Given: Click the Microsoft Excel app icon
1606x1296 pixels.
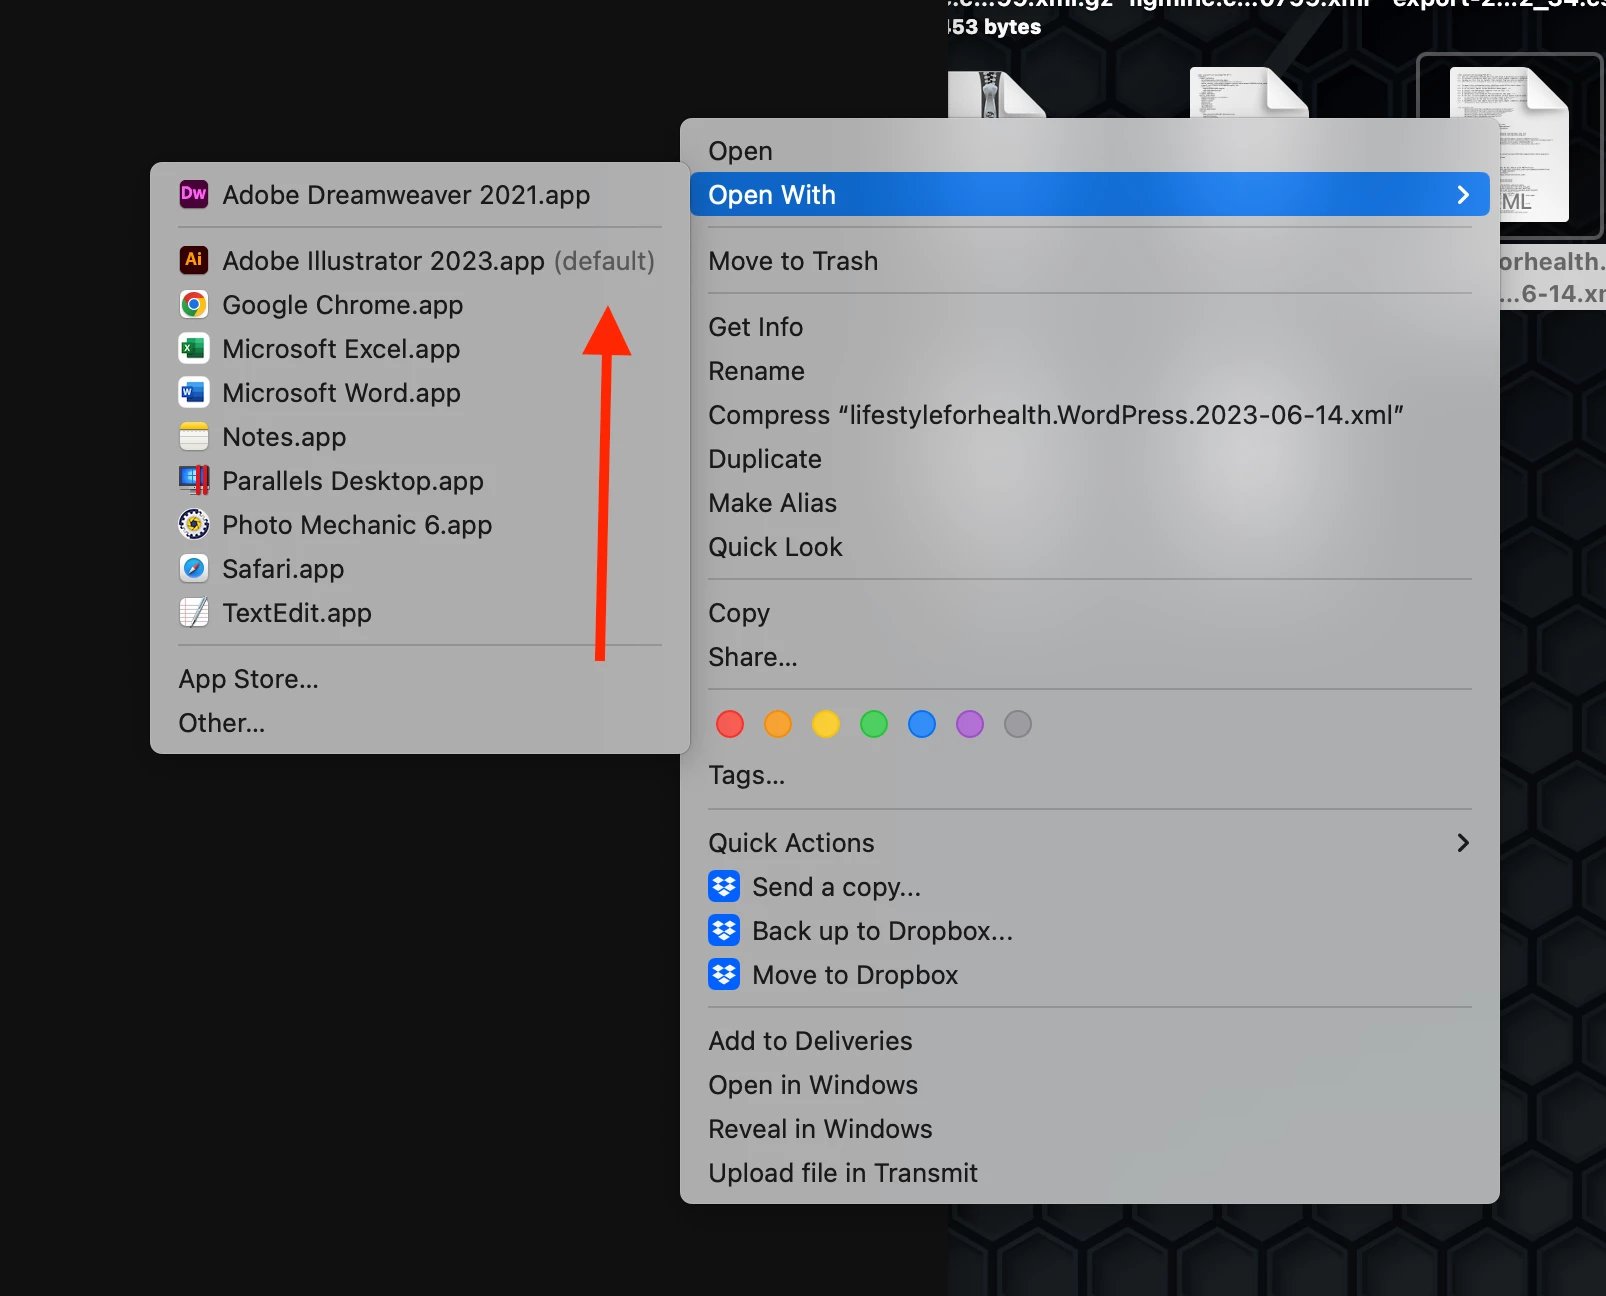Looking at the screenshot, I should click(x=194, y=348).
